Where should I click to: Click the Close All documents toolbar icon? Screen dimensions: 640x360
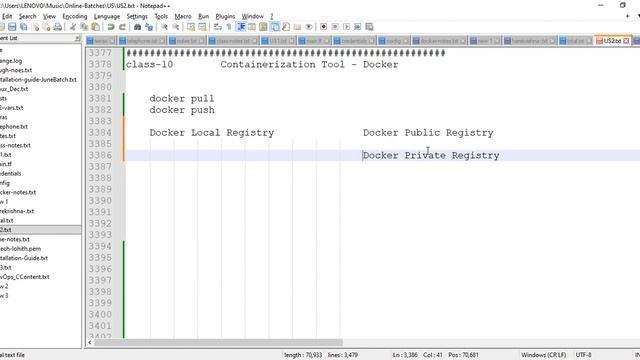pyautogui.click(x=47, y=27)
